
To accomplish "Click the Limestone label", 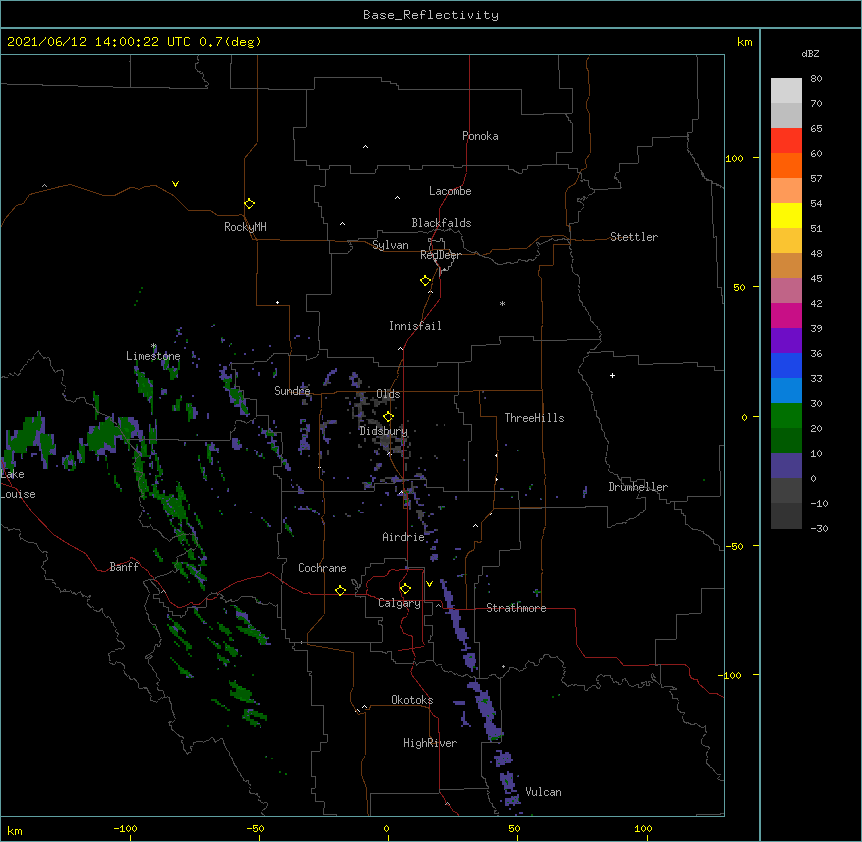I will coord(153,356).
